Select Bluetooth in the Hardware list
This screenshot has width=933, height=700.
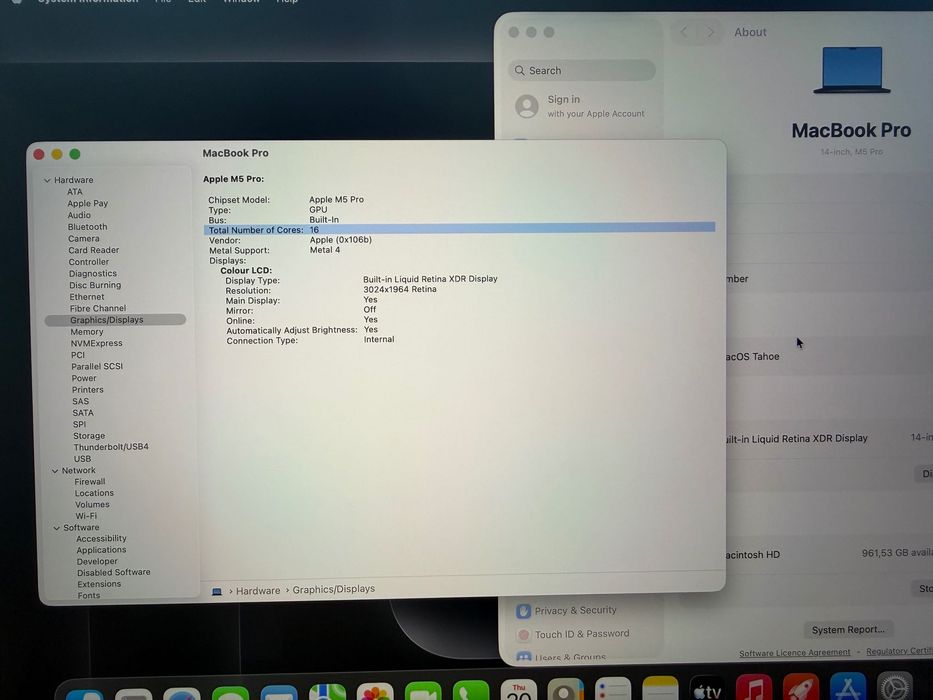pyautogui.click(x=87, y=227)
